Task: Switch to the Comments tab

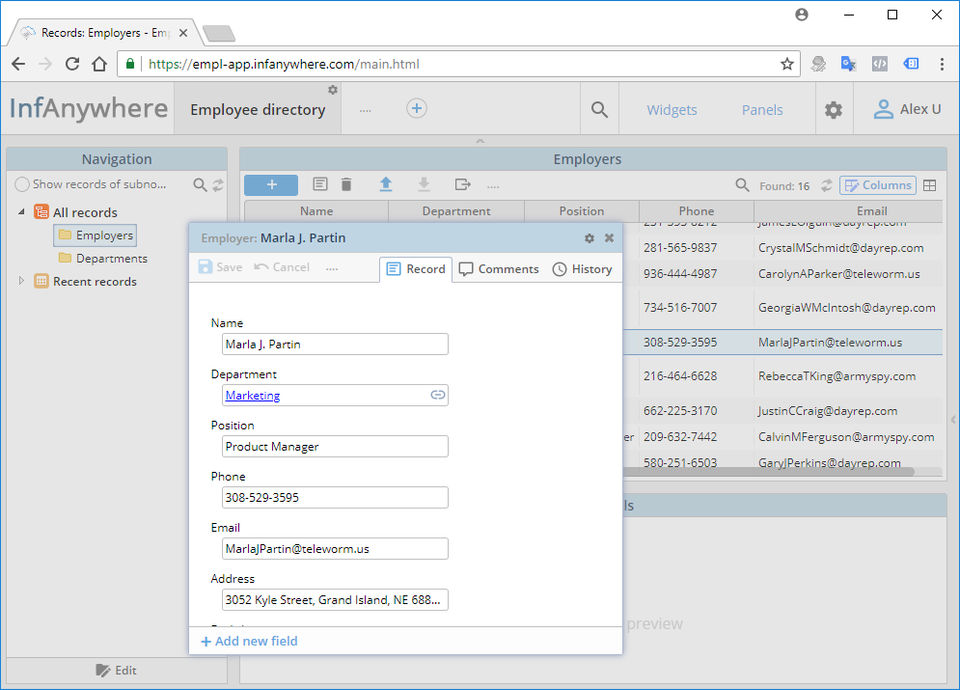Action: click(499, 269)
